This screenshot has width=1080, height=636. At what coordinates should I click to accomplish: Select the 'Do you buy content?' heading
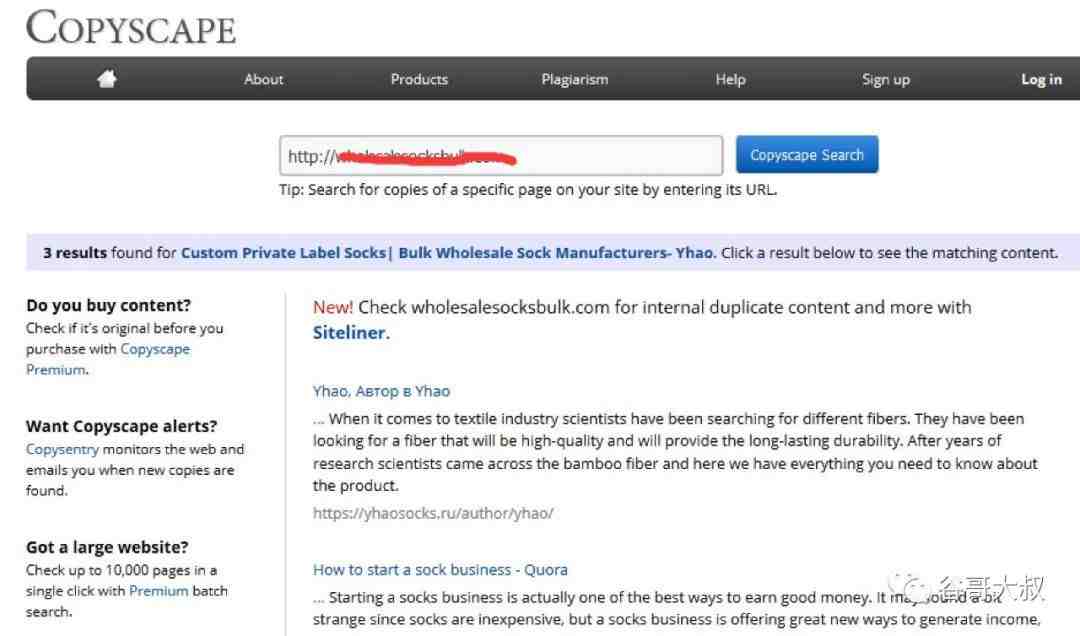point(109,305)
